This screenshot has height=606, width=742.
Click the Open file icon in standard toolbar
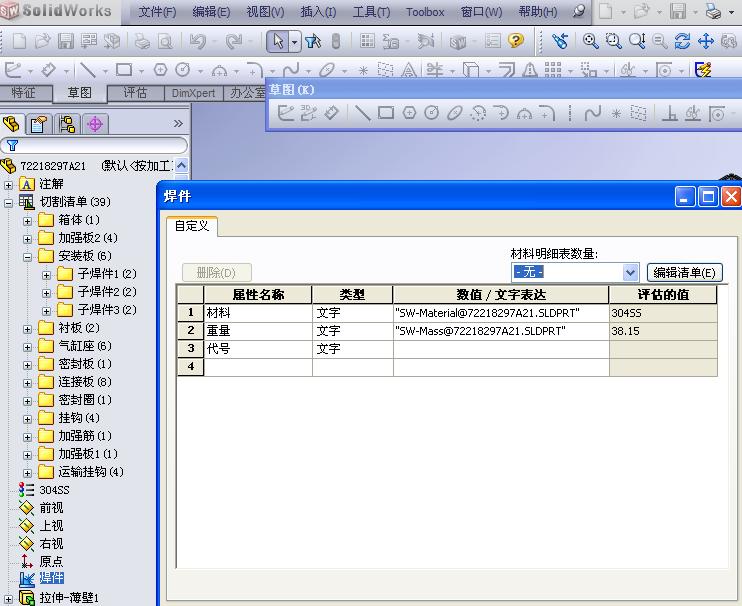[x=42, y=41]
